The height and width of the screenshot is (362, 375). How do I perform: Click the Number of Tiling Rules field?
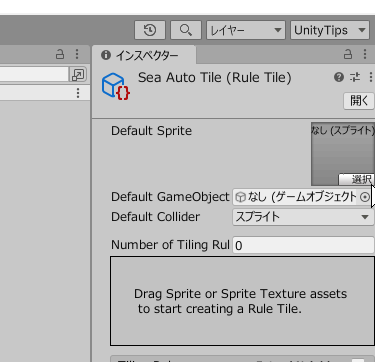point(303,245)
